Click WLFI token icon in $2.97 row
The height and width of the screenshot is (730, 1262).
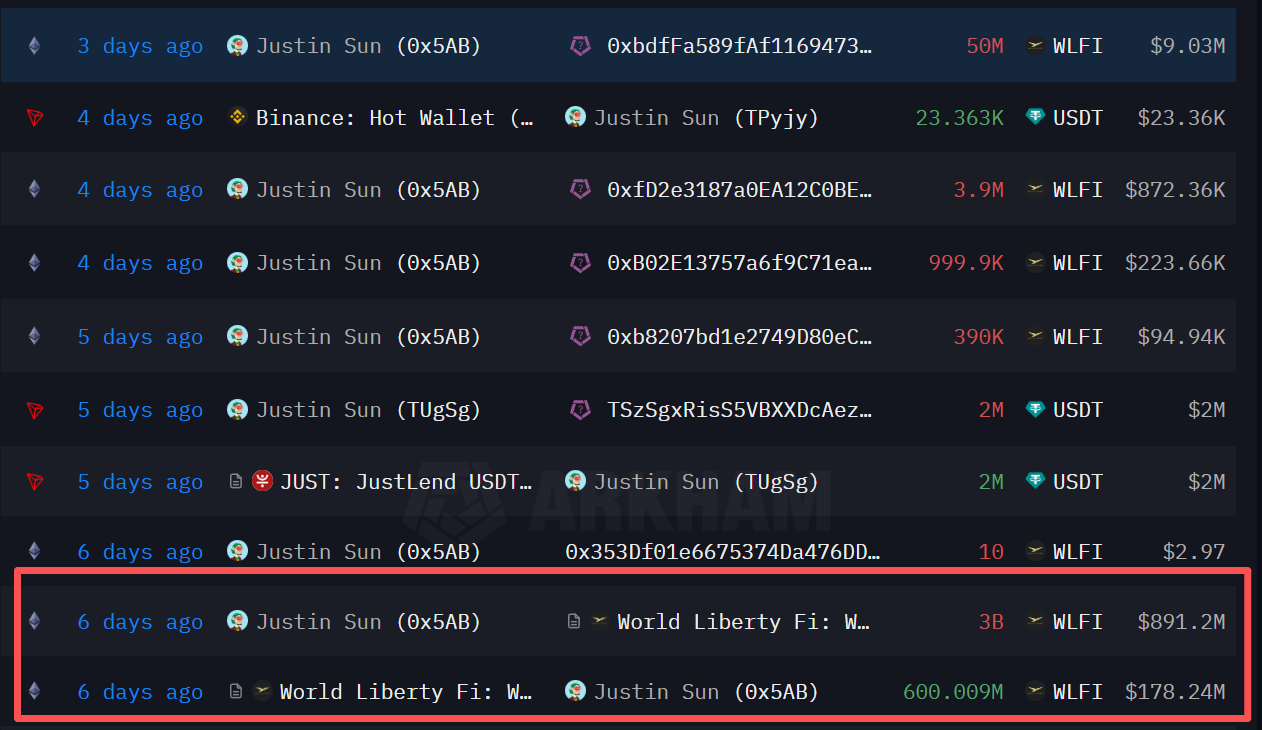[1035, 551]
